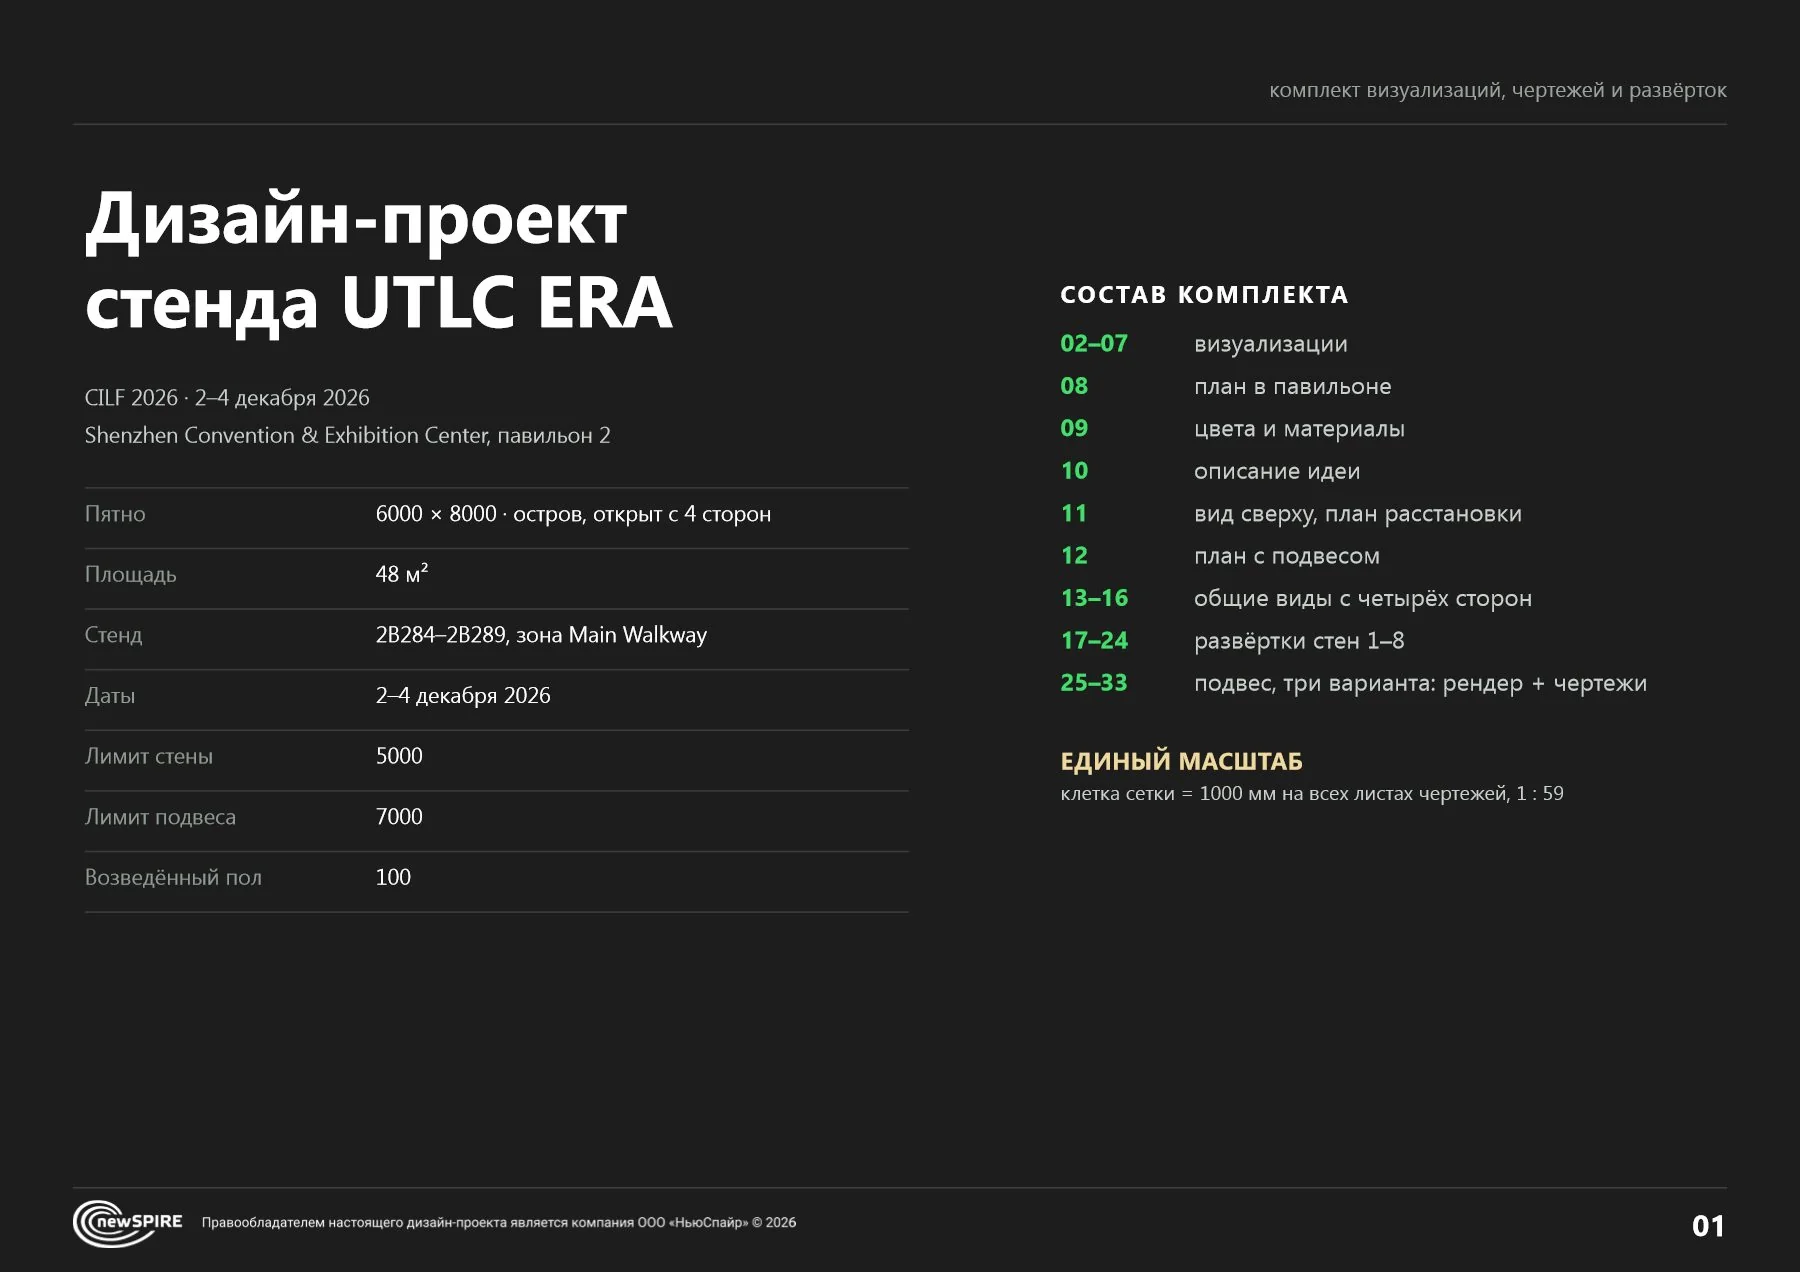Click page number '08'

[x=1074, y=386]
